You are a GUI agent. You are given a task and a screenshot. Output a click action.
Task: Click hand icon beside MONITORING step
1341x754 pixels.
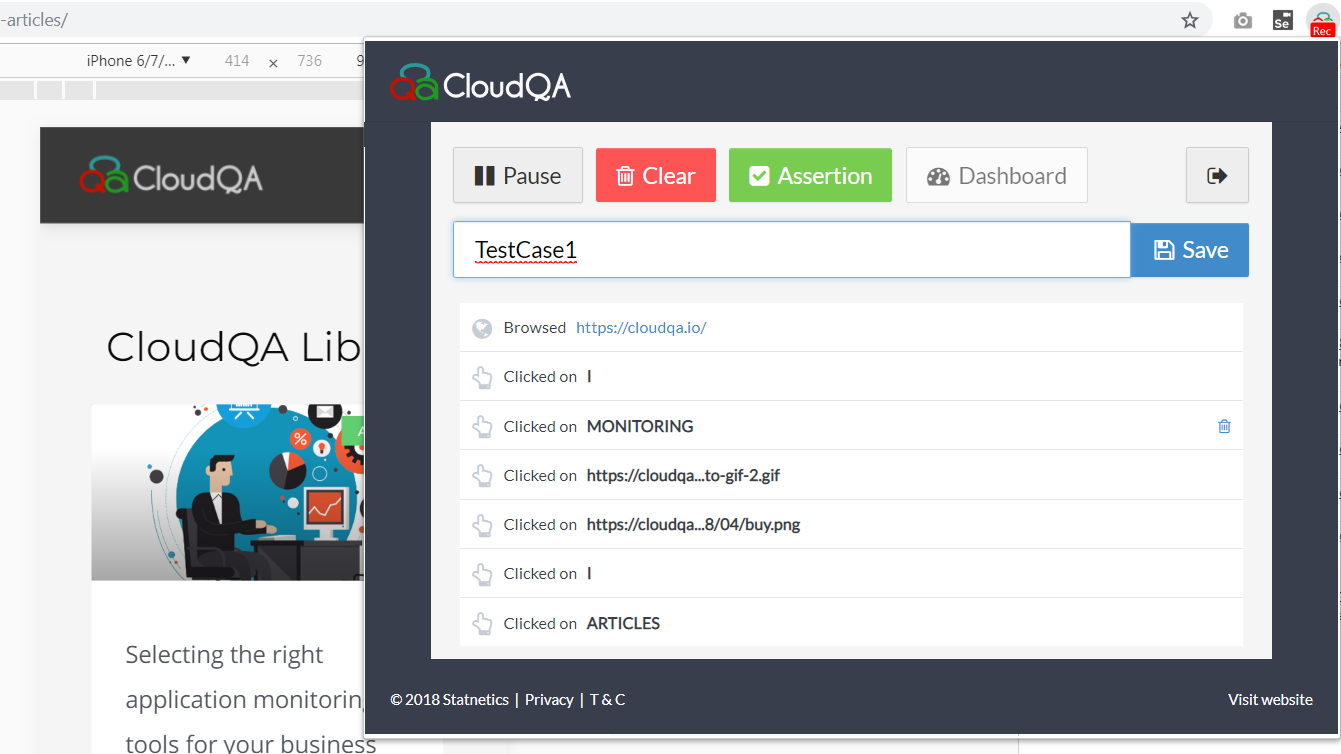click(x=482, y=426)
